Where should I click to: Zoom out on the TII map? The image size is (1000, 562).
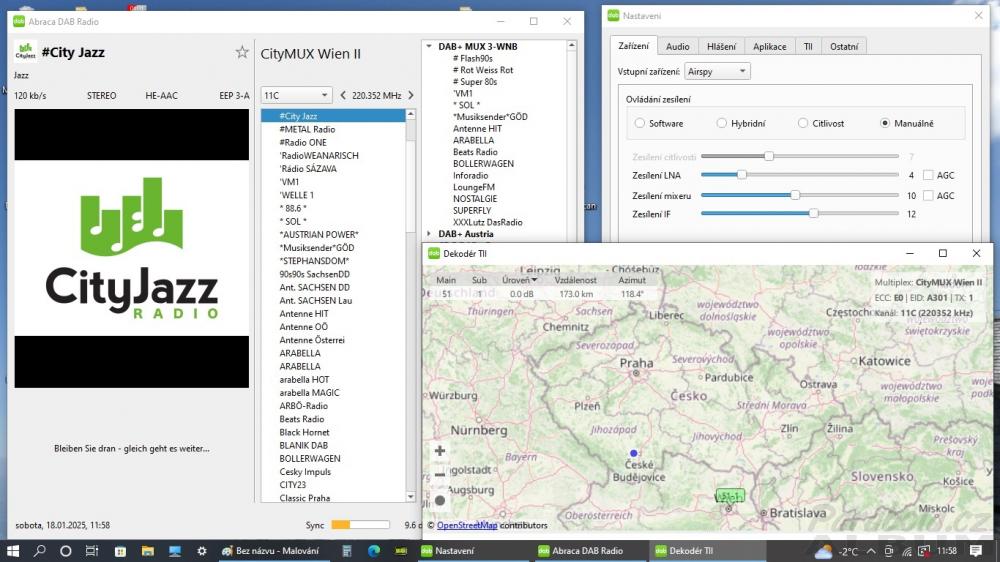[x=440, y=475]
